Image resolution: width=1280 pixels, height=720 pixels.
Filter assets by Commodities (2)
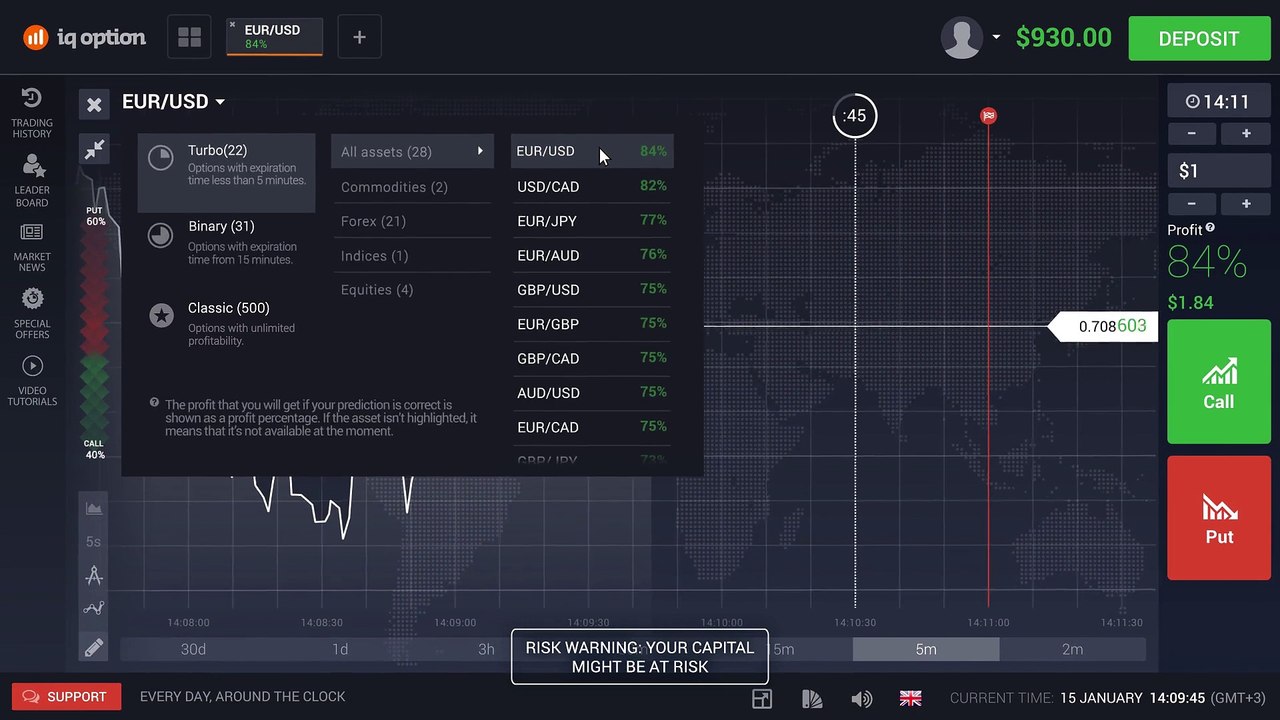pyautogui.click(x=412, y=187)
